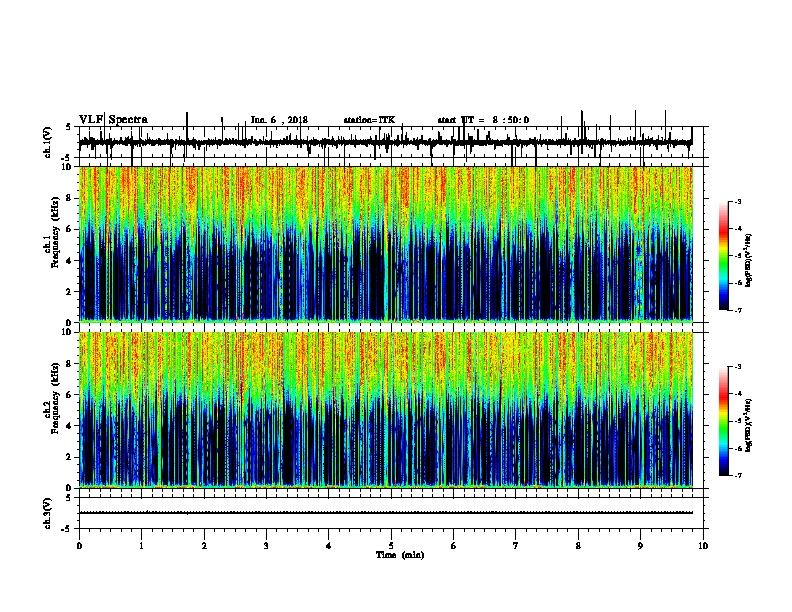Click the "-4" tick on the lower colorbar
Screen dimensions: 792x612
[738, 394]
